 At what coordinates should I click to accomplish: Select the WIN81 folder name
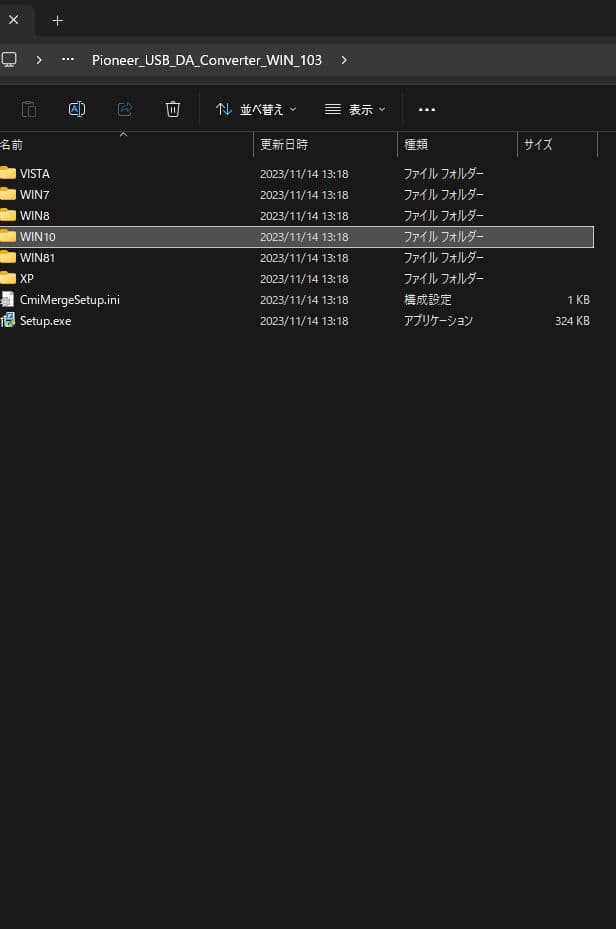(37, 258)
